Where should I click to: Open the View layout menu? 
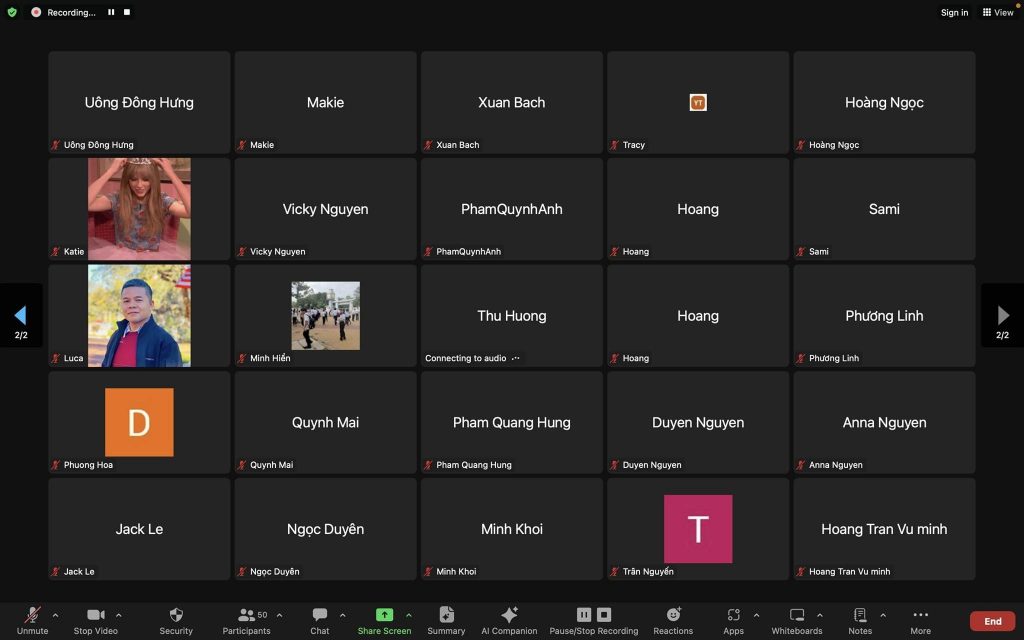(998, 13)
